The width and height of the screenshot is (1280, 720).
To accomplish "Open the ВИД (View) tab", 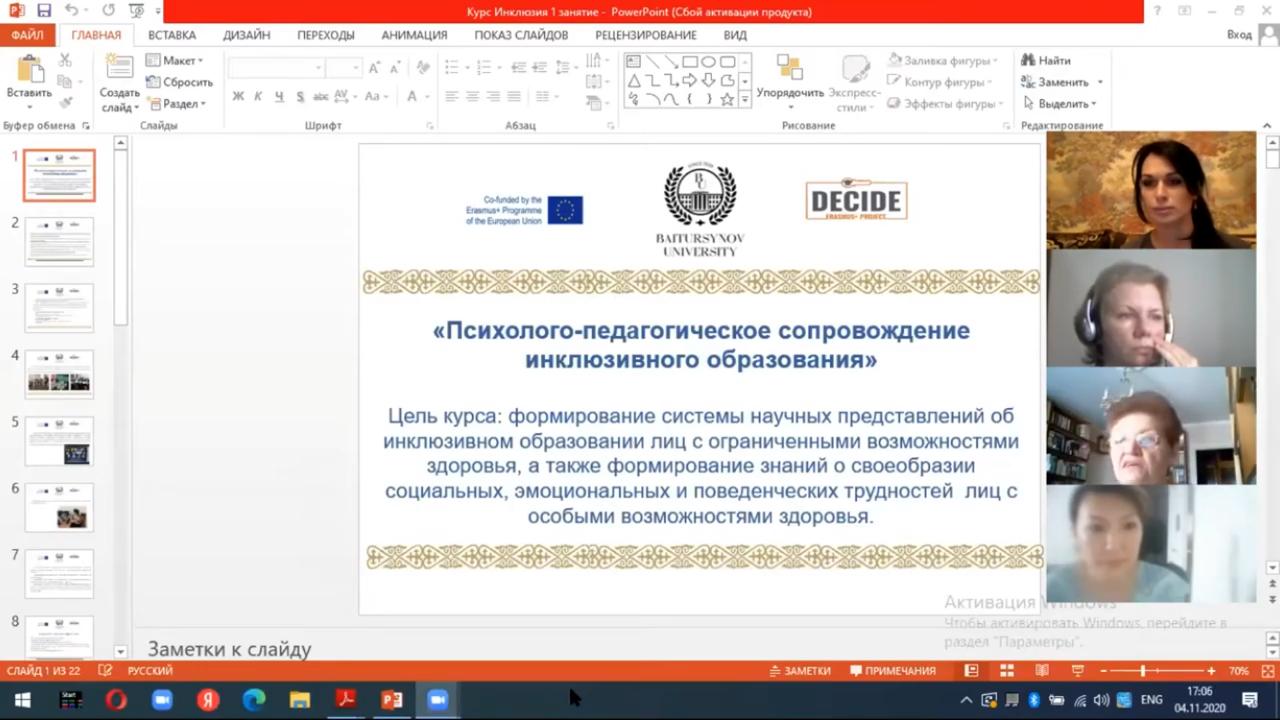I will [x=735, y=35].
